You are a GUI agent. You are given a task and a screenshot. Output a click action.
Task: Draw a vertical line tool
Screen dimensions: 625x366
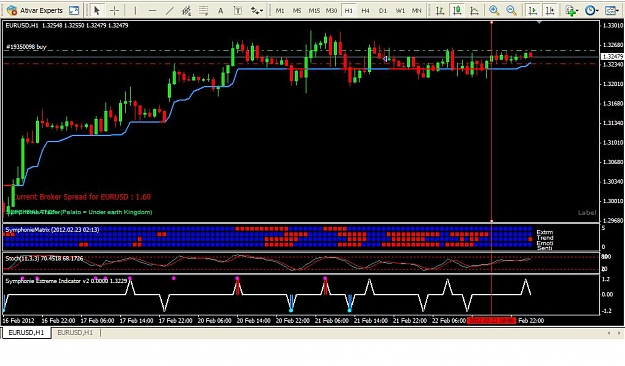(135, 10)
